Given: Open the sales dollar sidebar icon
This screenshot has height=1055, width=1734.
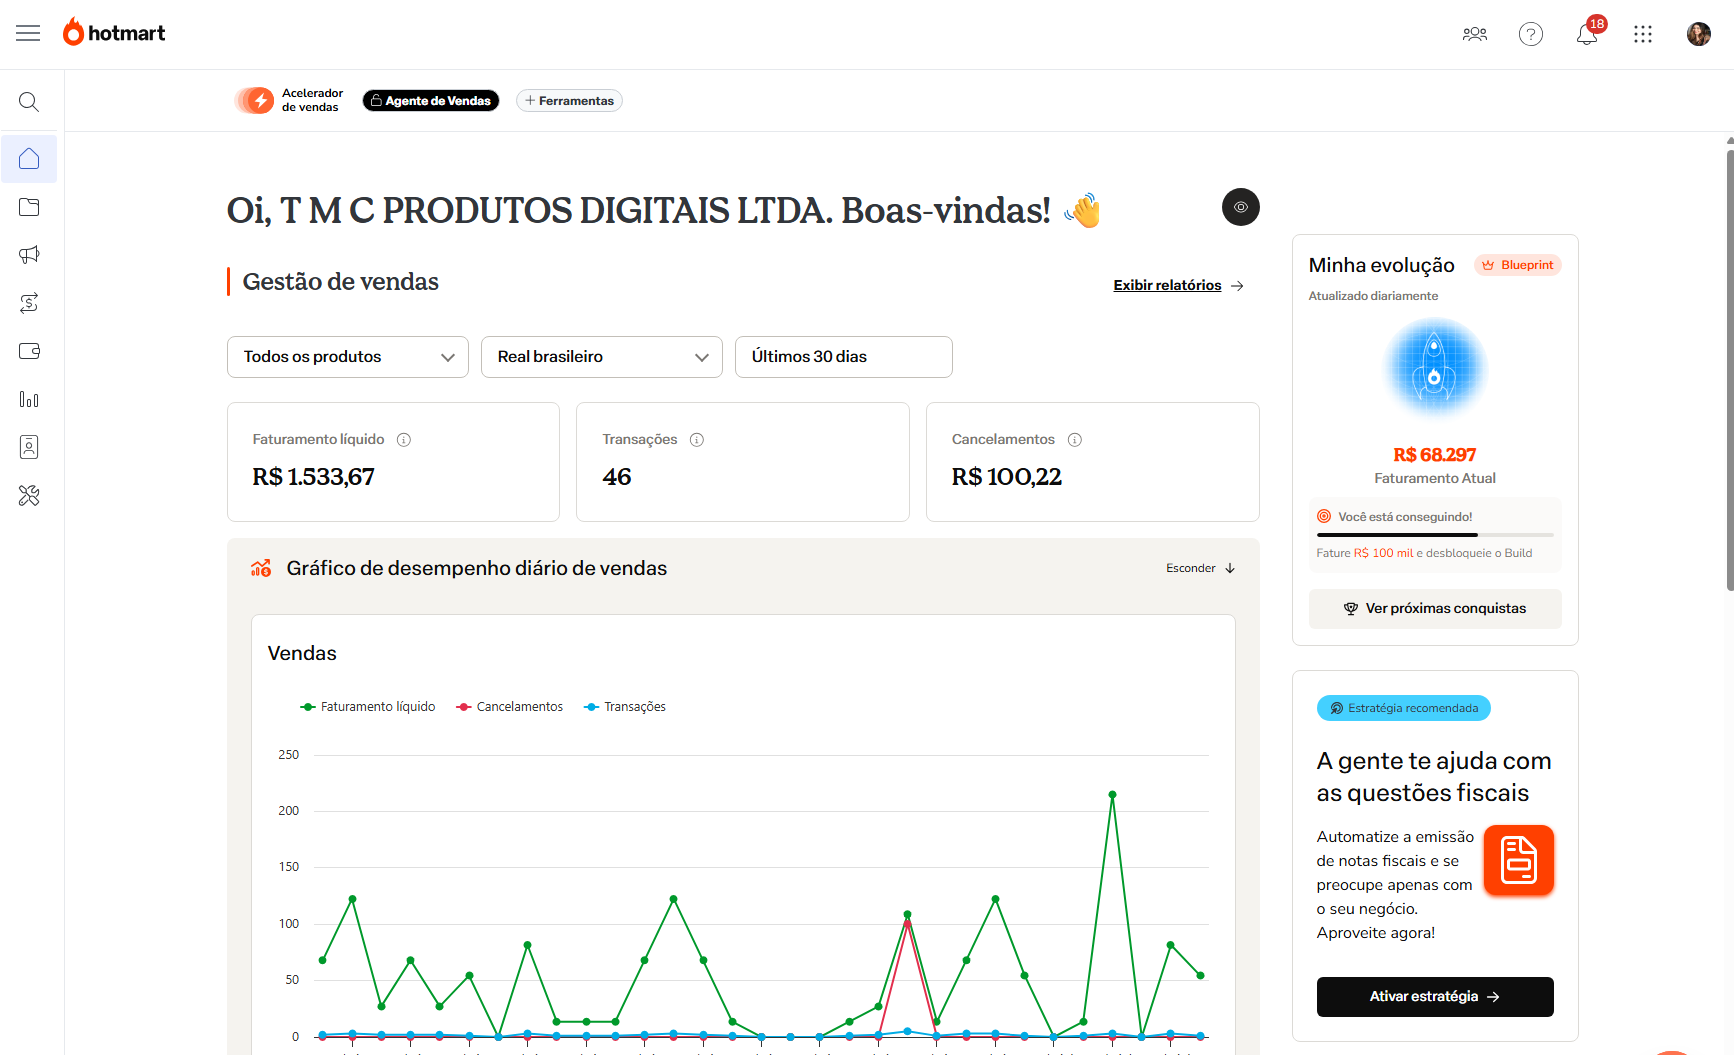Looking at the screenshot, I should pos(29,303).
